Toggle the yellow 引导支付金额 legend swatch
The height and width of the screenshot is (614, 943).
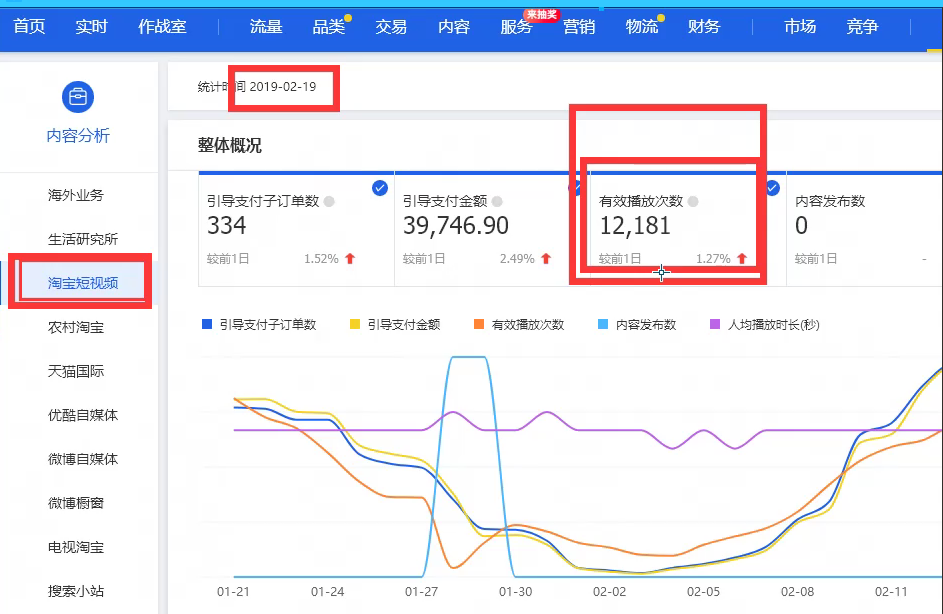355,324
